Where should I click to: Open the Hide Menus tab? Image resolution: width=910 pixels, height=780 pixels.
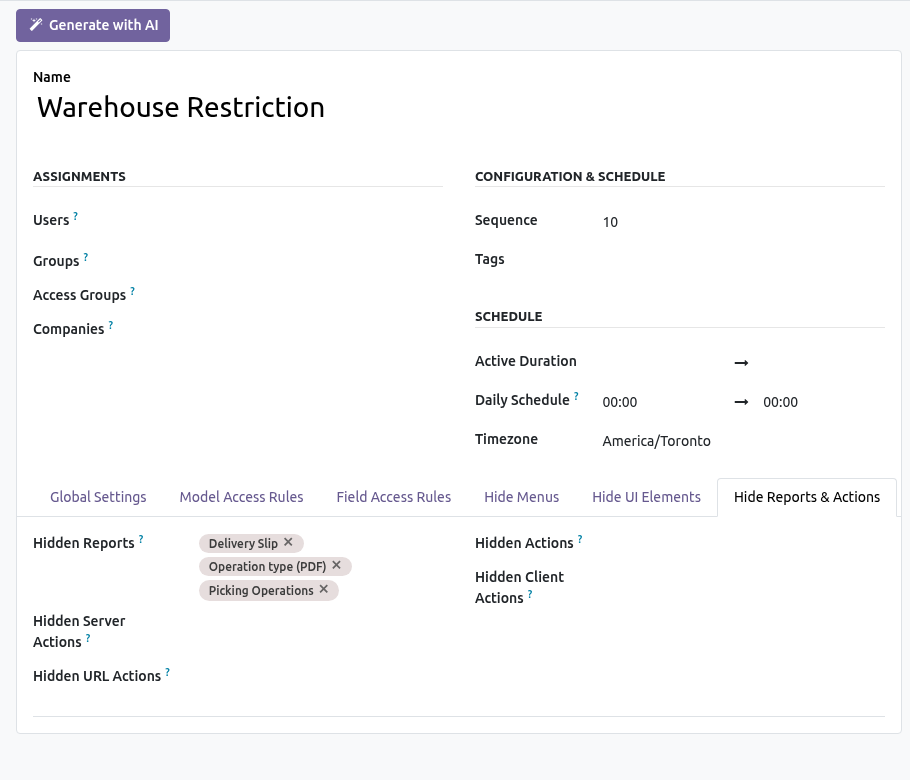pos(521,497)
